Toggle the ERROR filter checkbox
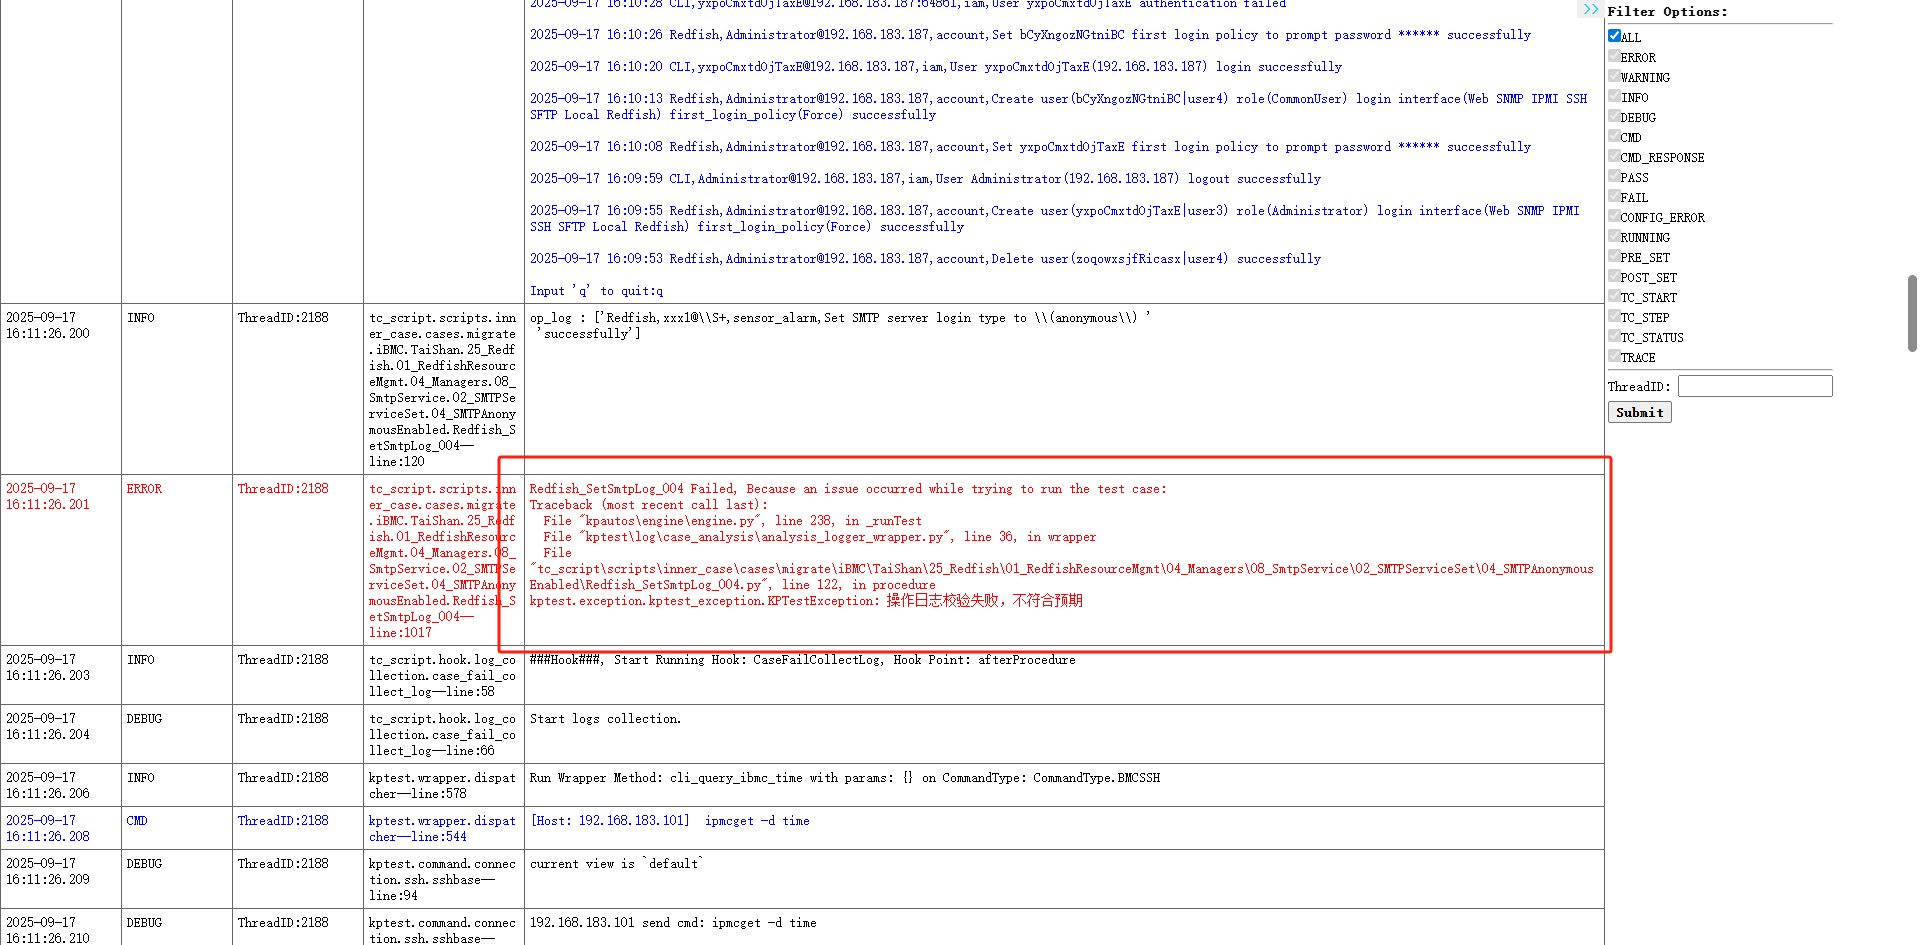1920x945 pixels. 1614,56
